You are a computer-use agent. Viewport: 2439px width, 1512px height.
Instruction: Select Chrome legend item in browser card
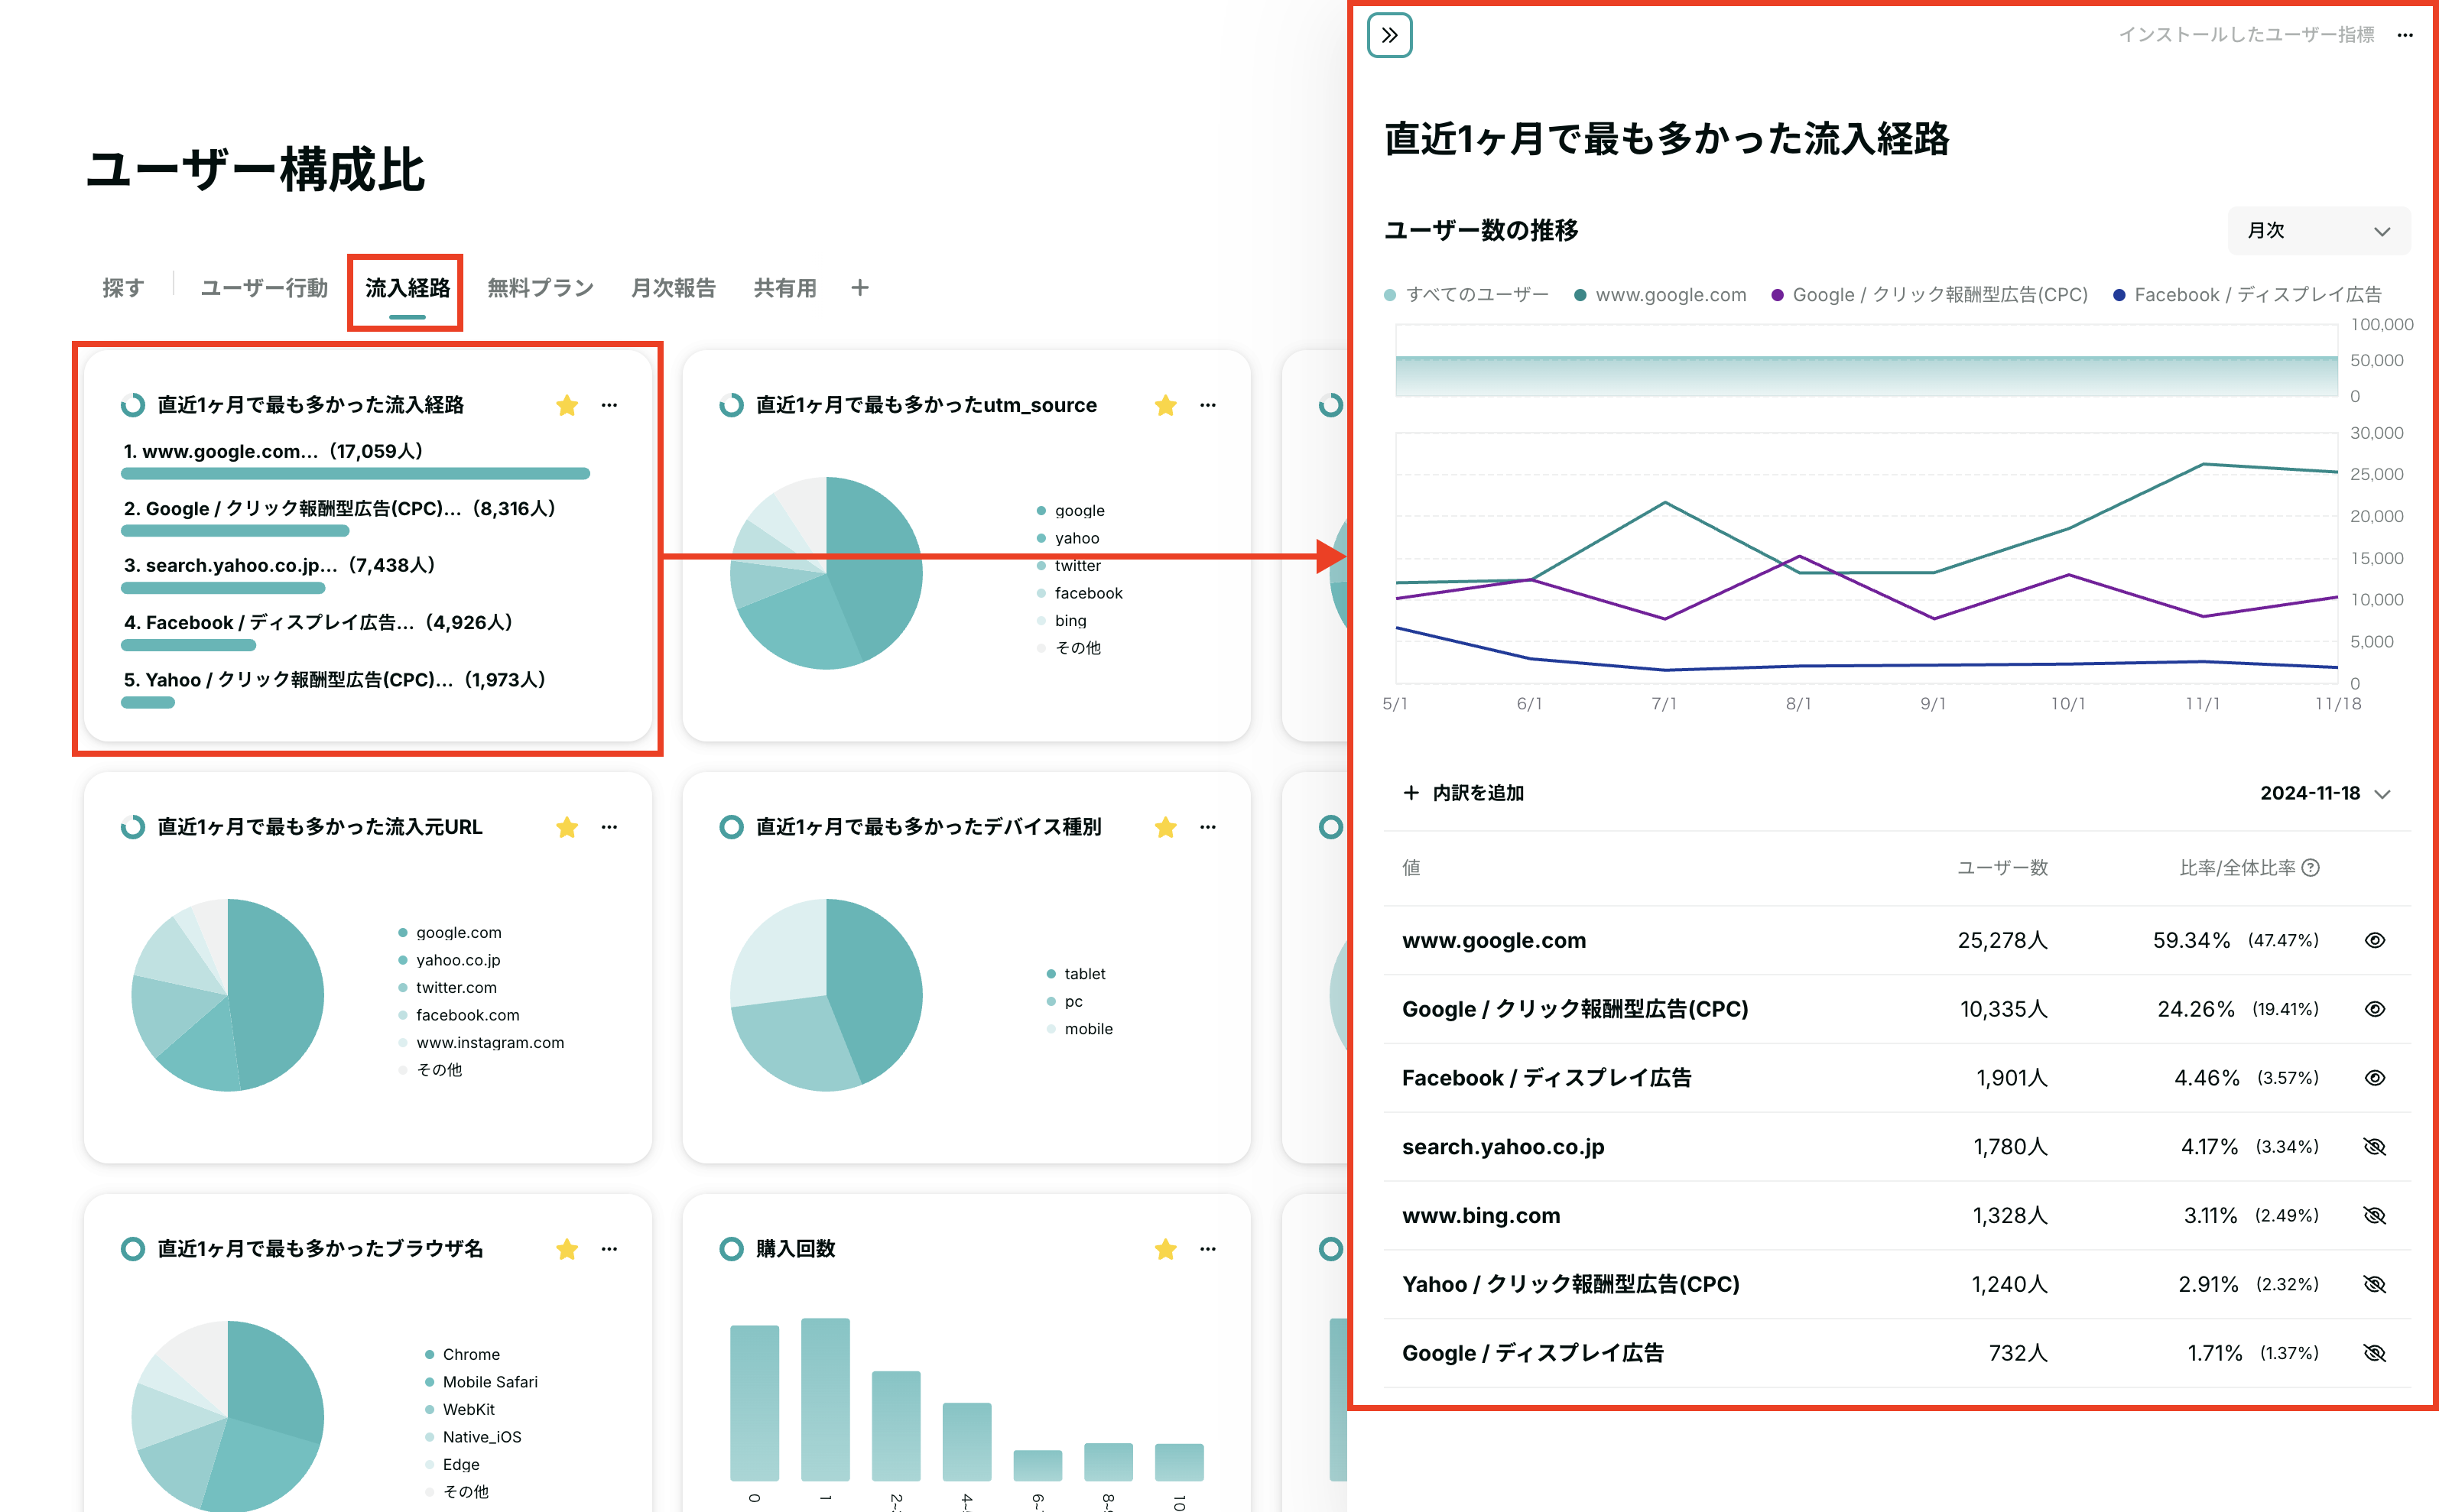(462, 1355)
